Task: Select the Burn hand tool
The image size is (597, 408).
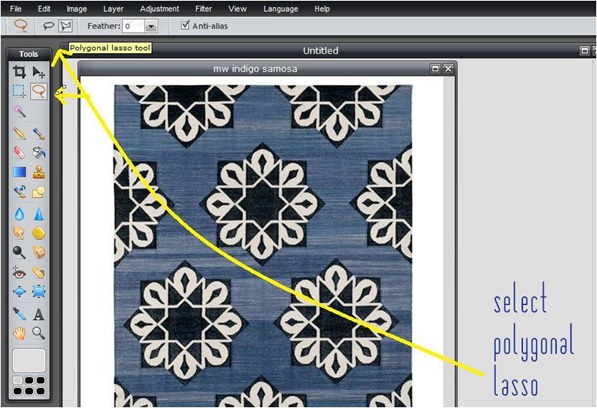Action: tap(38, 252)
